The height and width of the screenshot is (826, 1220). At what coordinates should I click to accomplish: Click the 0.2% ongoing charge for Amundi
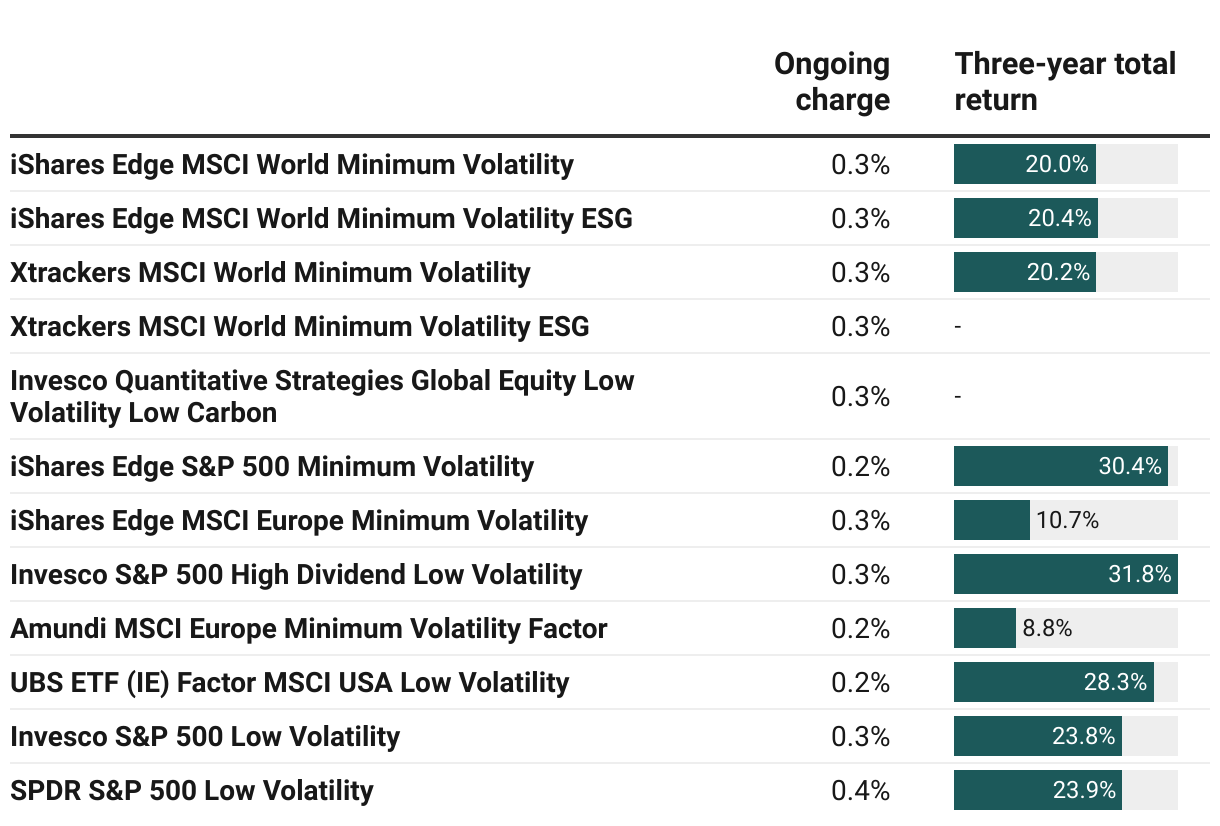[860, 628]
